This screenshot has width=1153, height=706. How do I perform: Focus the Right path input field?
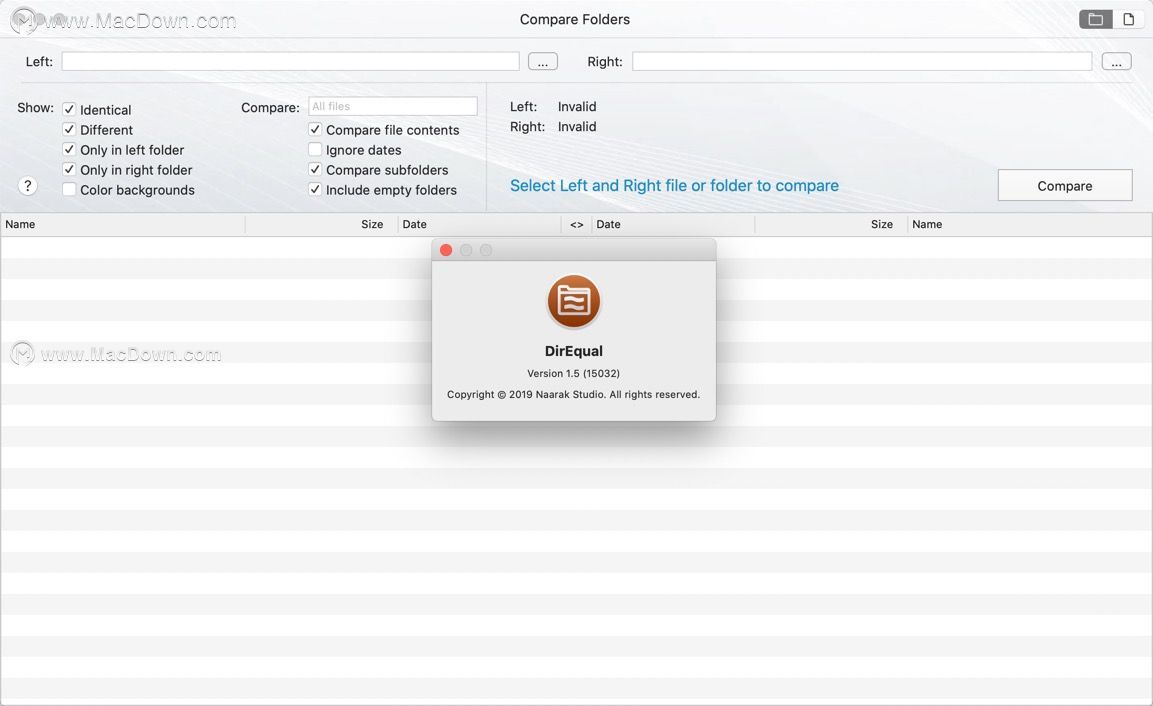click(x=862, y=62)
